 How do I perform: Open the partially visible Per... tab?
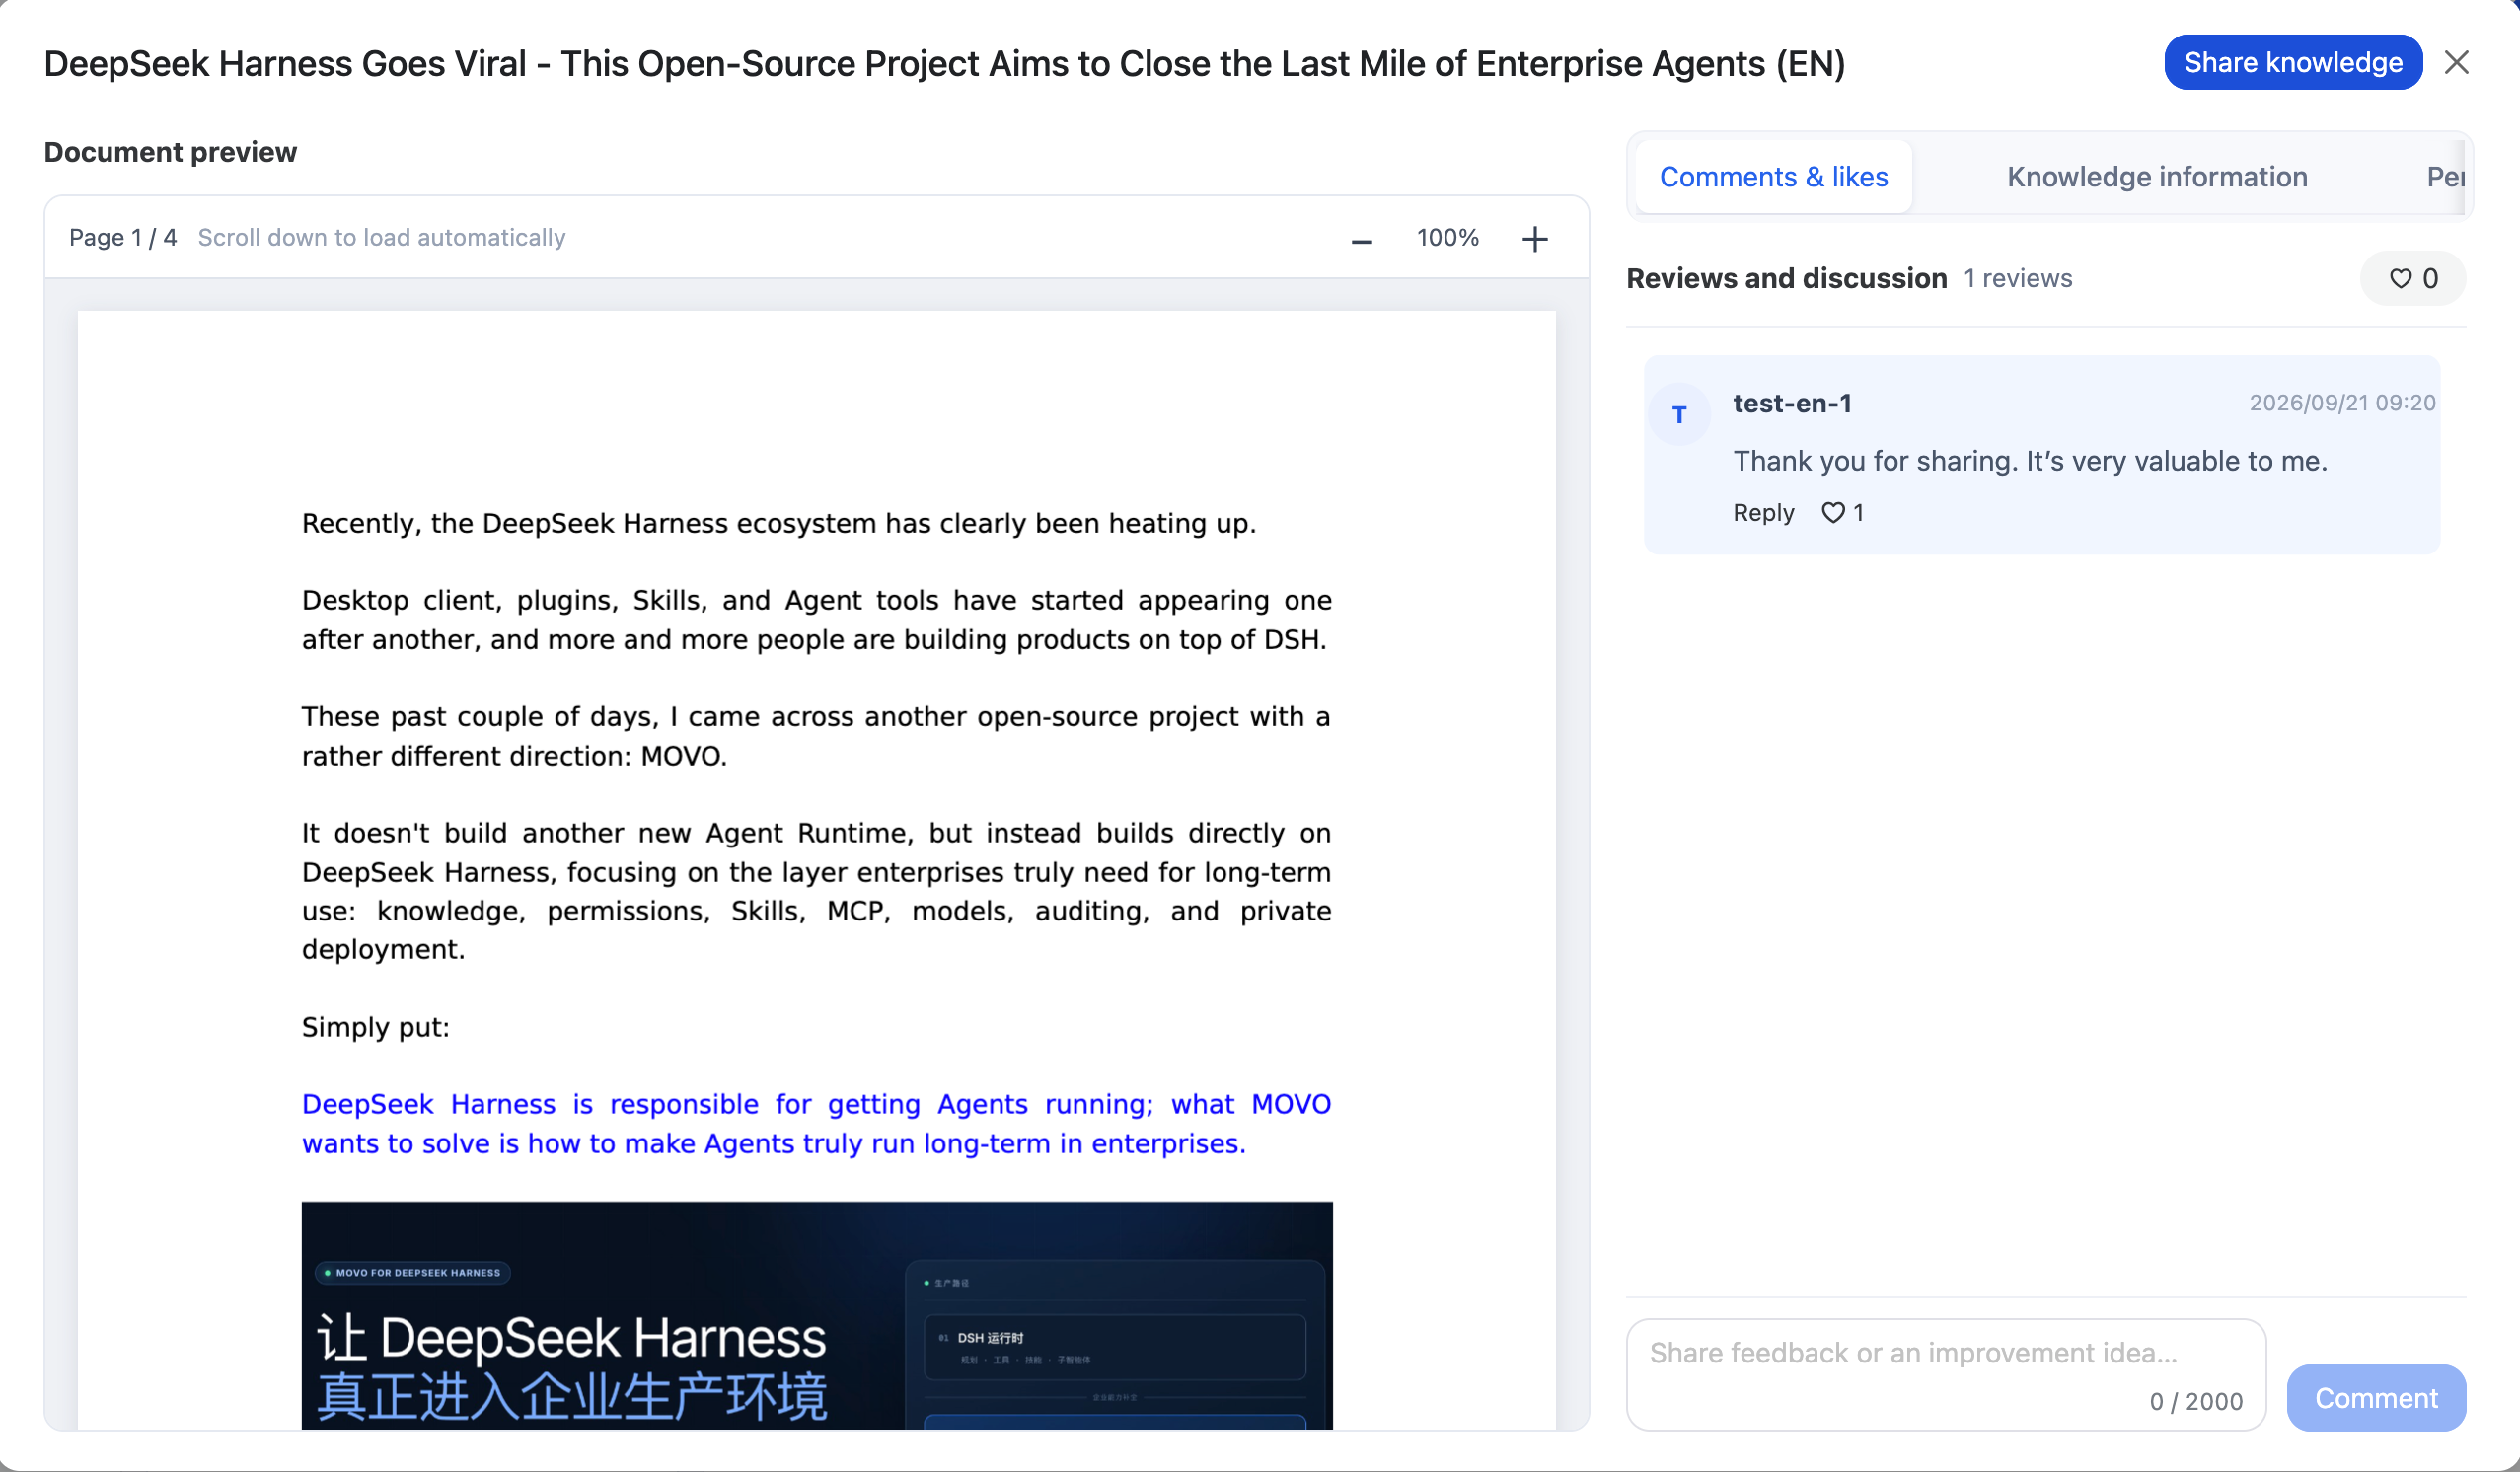tap(2444, 177)
